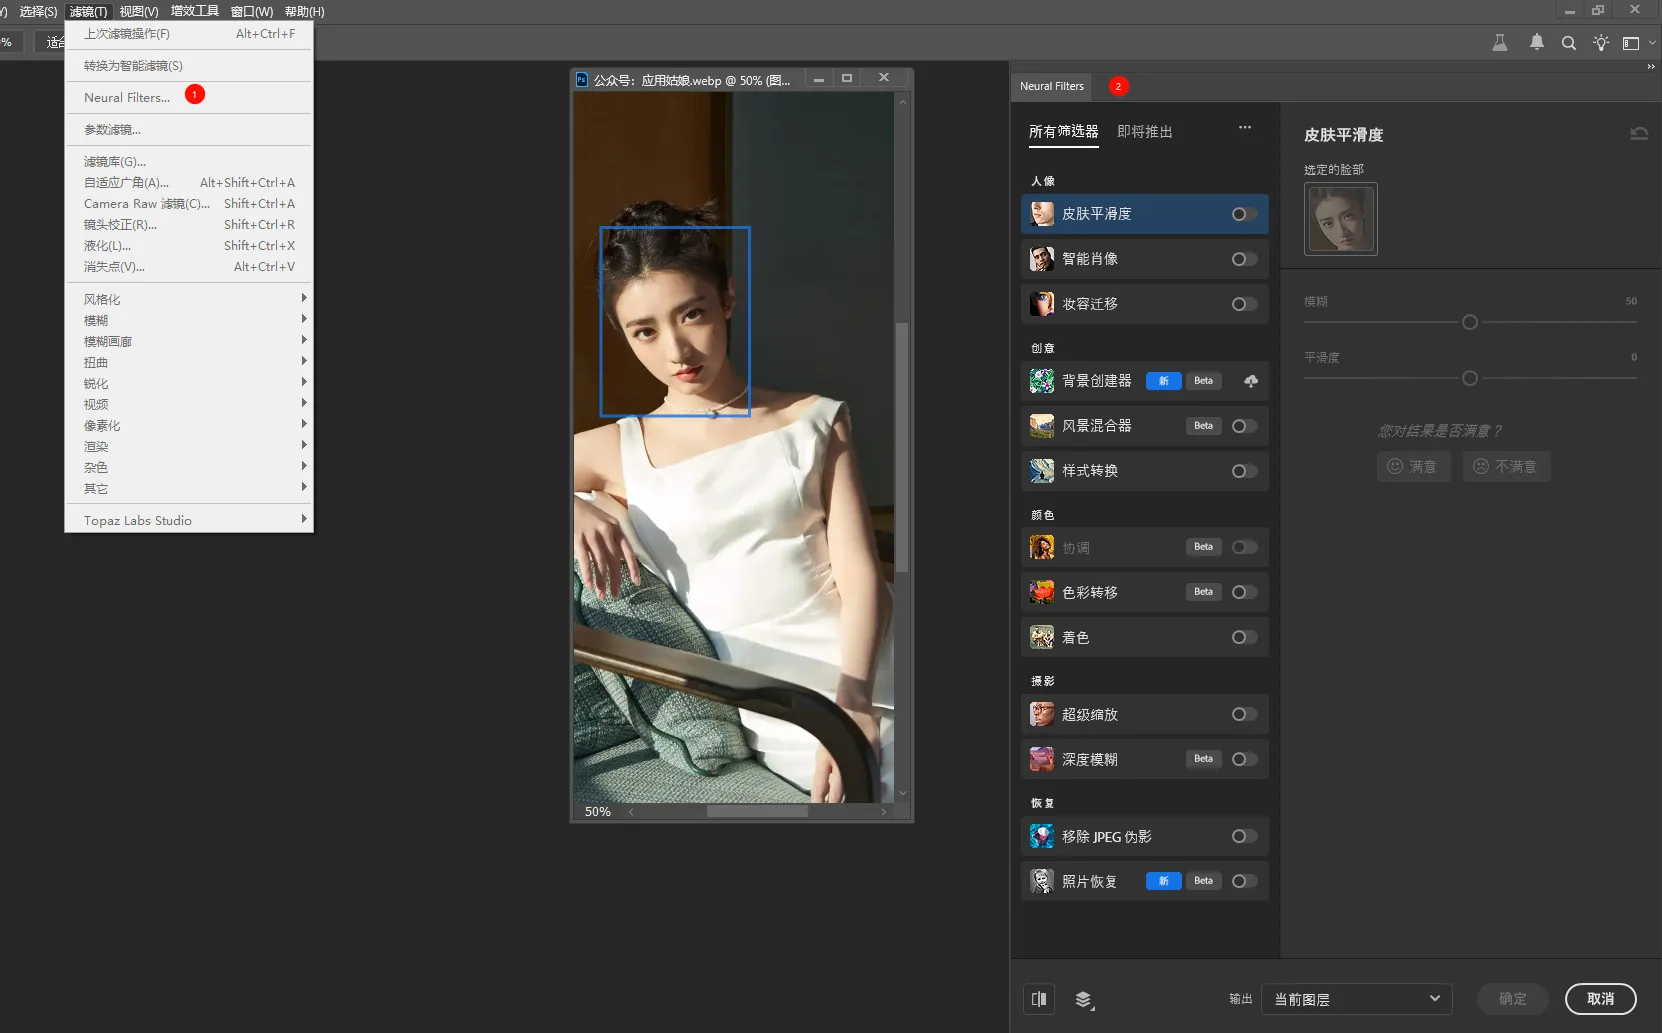Image resolution: width=1662 pixels, height=1033 pixels.
Task: Click the reset arrow for 皮肤平滑度
Action: [x=1638, y=134]
